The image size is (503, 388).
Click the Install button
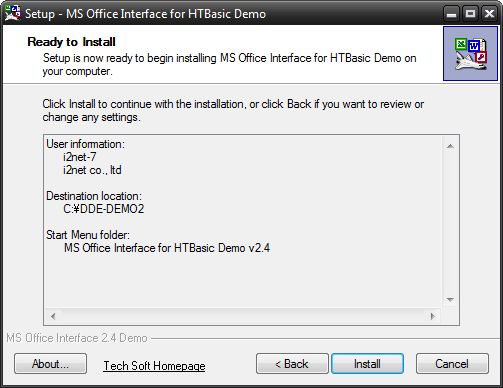[x=367, y=364]
